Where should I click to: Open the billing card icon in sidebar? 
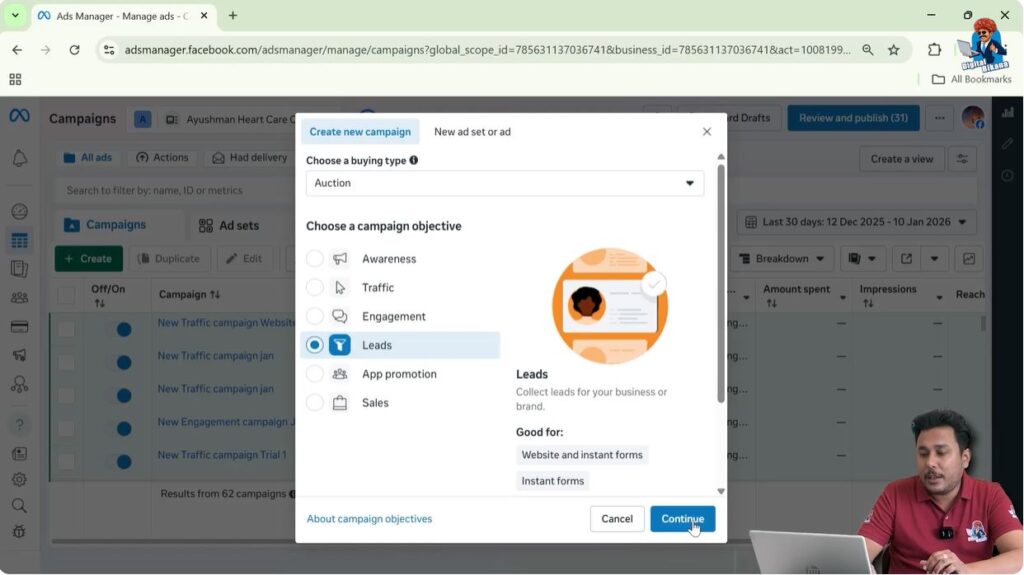(x=20, y=327)
